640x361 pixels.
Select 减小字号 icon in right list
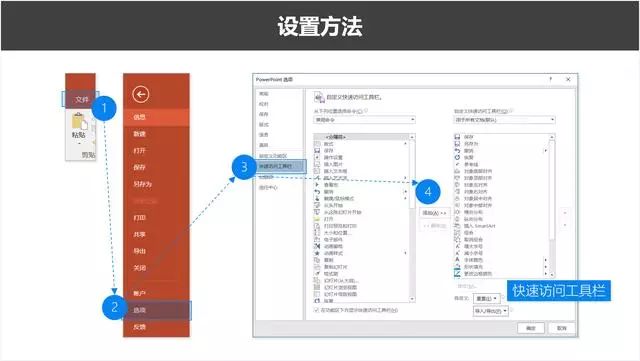pos(457,253)
